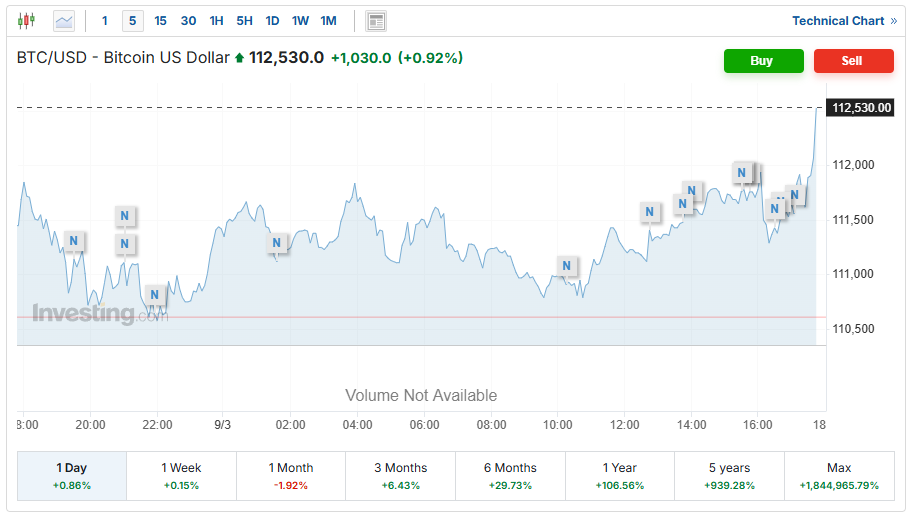
Task: Click the (+0.92%) percent change
Action: (x=430, y=58)
